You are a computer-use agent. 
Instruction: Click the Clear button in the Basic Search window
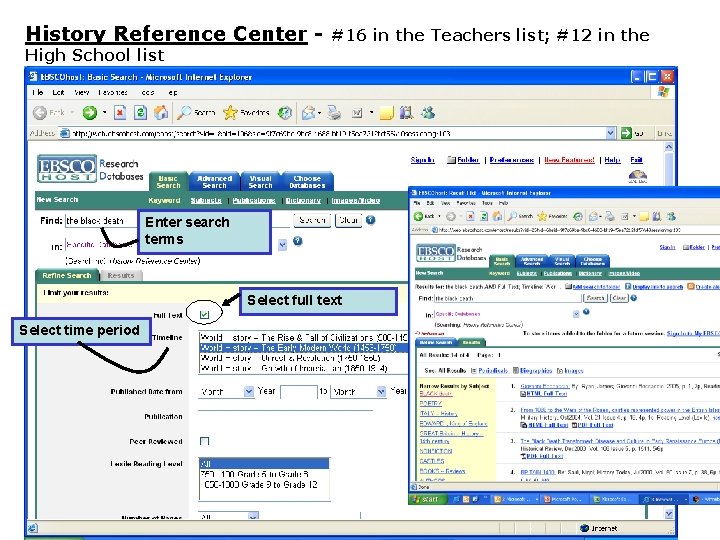click(x=349, y=220)
